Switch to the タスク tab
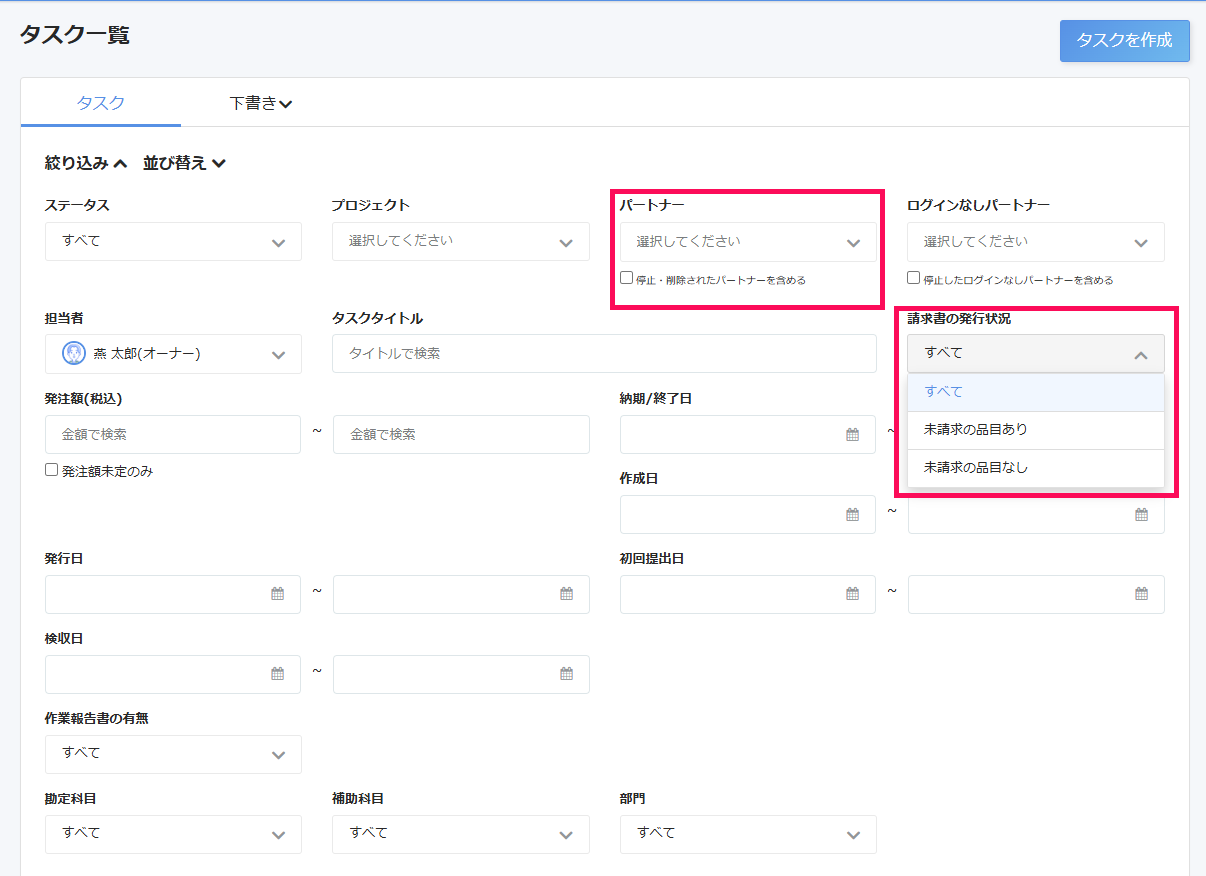1206x876 pixels. (x=101, y=102)
